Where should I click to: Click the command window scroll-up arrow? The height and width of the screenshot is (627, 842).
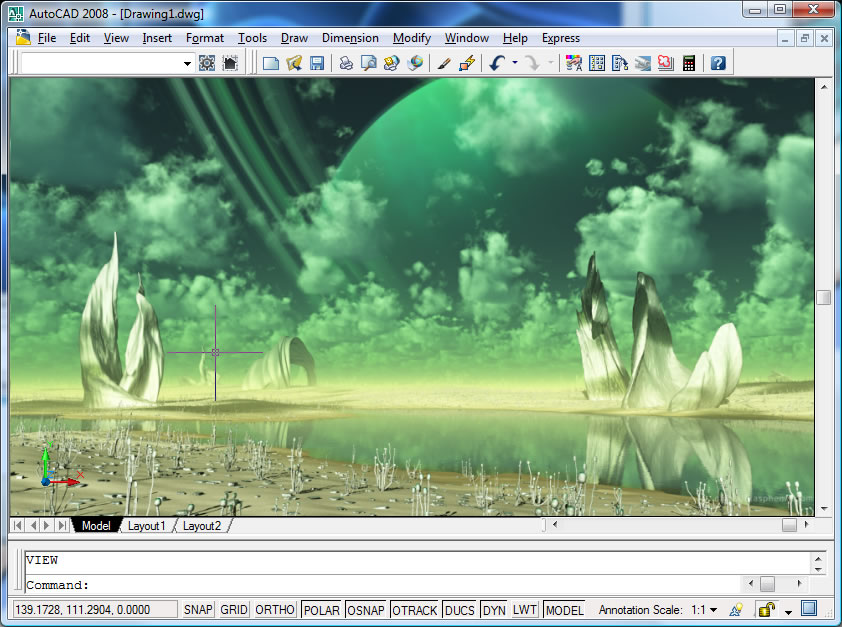(x=818, y=559)
